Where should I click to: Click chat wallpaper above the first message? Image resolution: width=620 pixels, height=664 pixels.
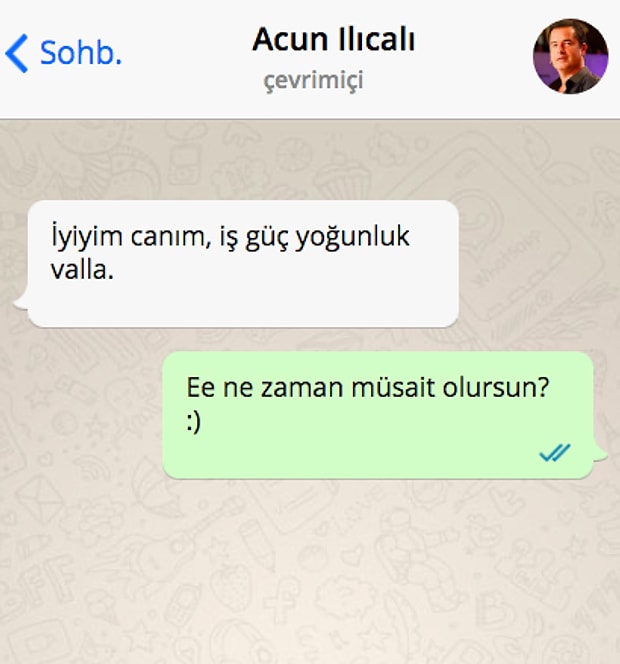310,159
